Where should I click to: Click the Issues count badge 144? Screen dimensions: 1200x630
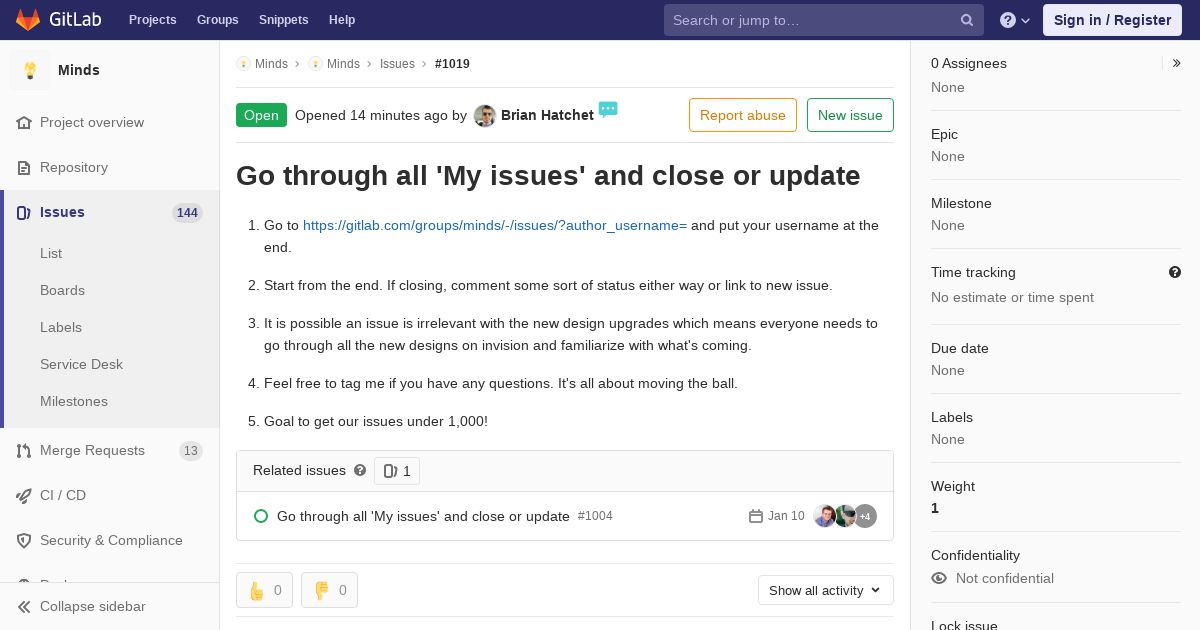[187, 212]
